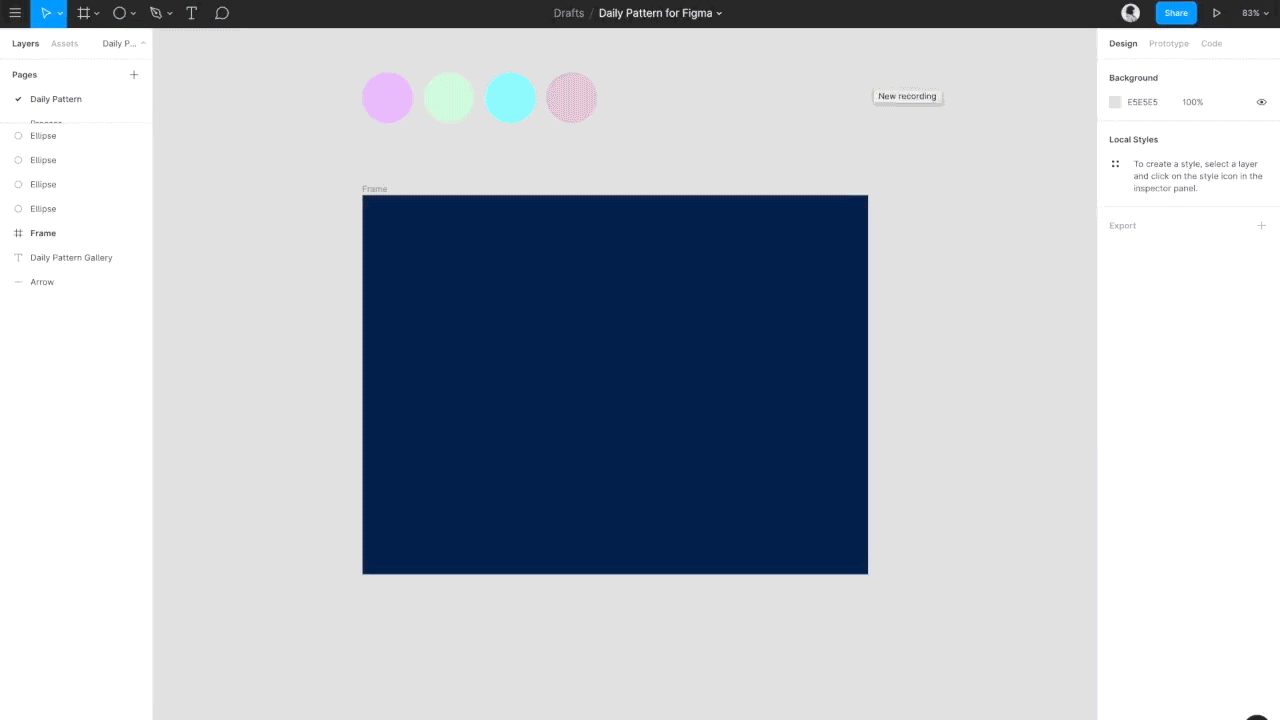Select the Pen tool
This screenshot has height=720, width=1280.
[155, 13]
